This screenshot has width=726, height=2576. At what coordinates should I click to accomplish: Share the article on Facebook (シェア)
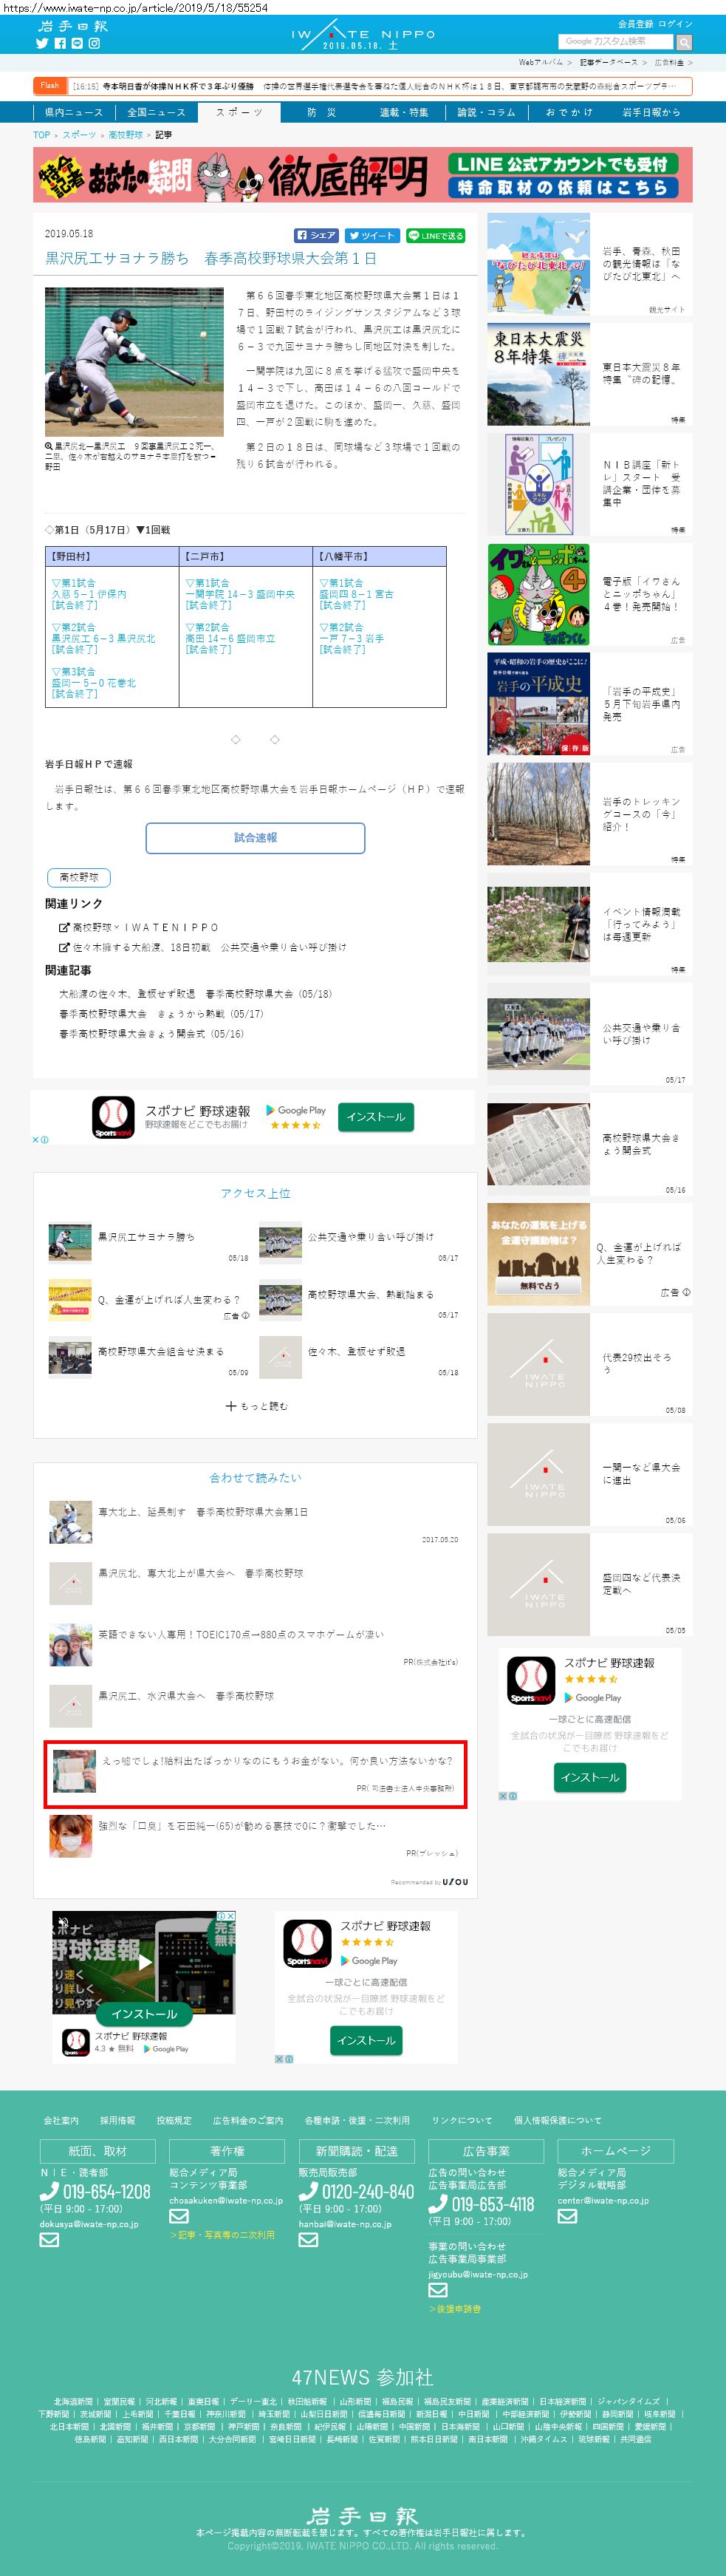316,235
